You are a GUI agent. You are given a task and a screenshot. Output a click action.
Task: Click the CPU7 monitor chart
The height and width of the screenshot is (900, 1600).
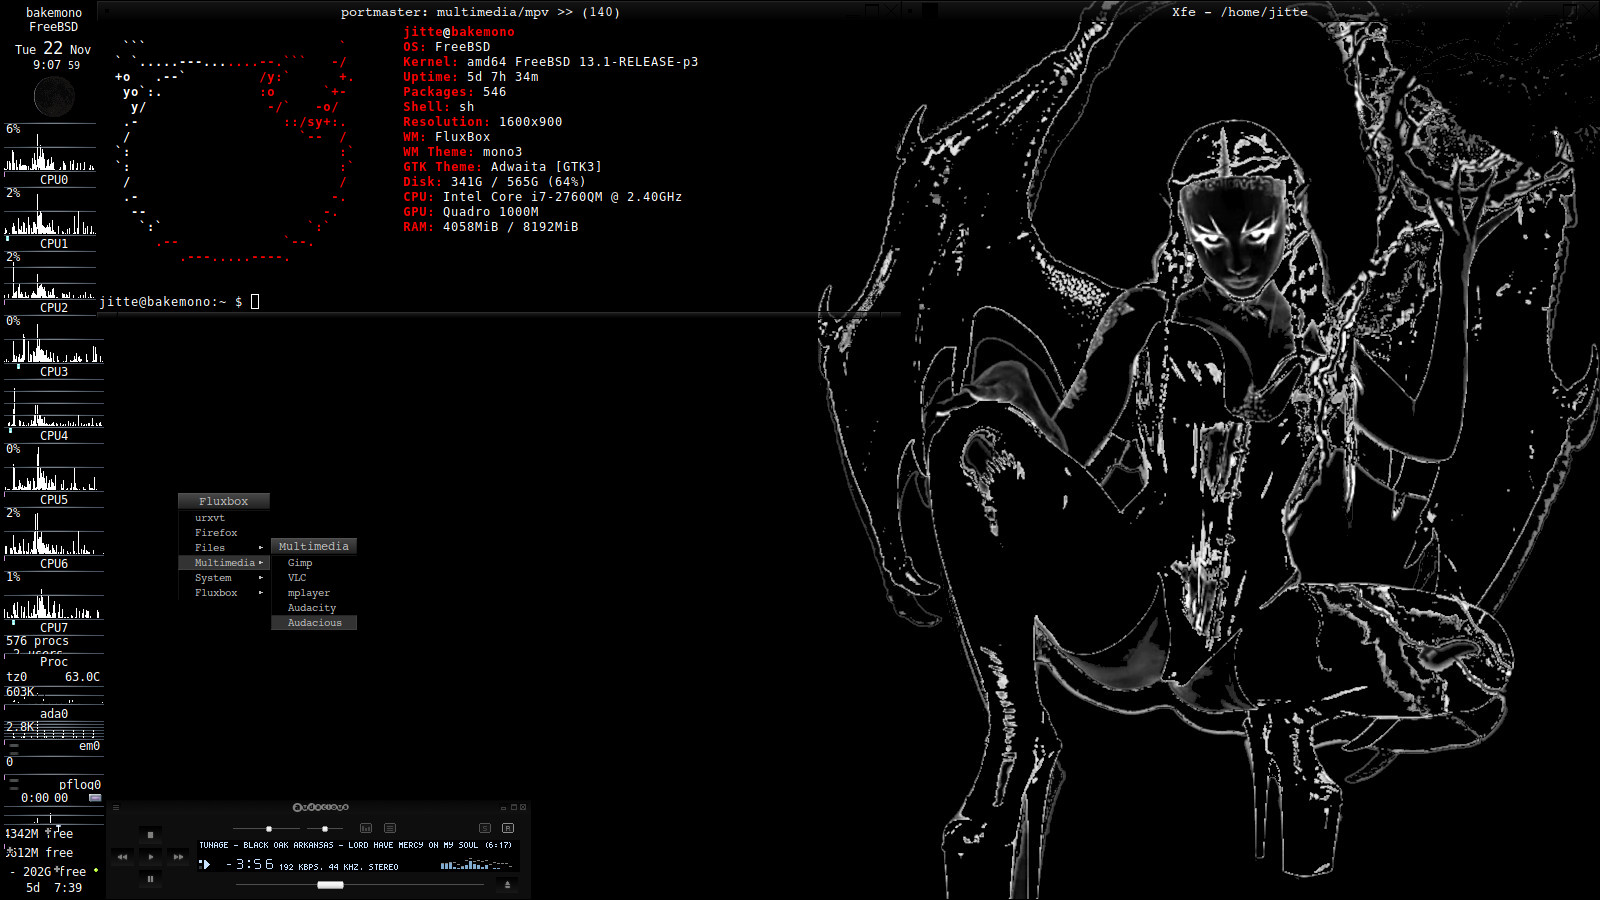click(53, 597)
